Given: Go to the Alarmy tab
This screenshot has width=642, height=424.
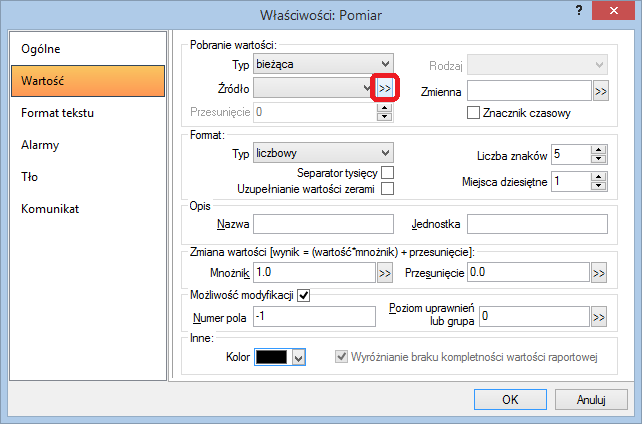Looking at the screenshot, I should pos(88,144).
